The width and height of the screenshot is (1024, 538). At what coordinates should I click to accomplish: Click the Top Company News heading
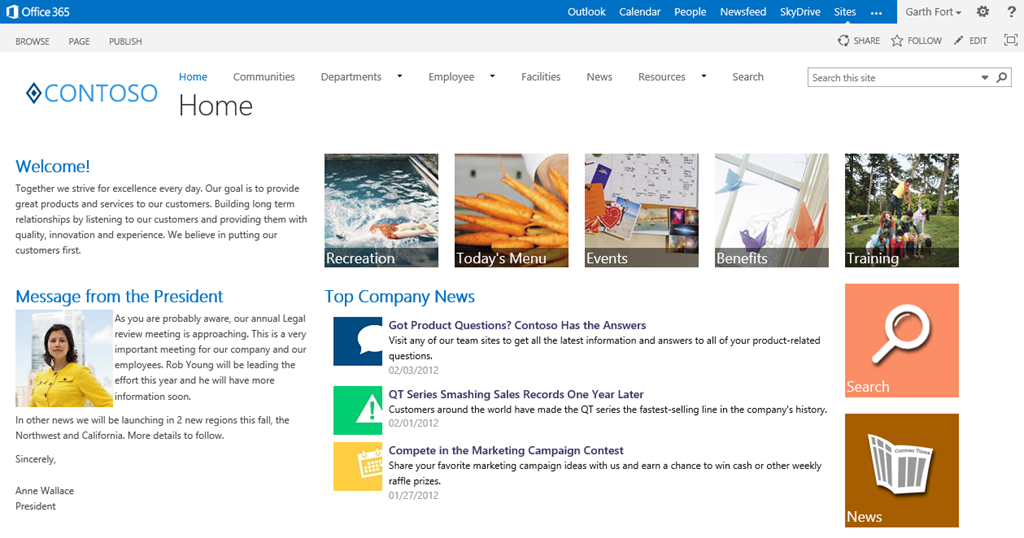tap(400, 296)
